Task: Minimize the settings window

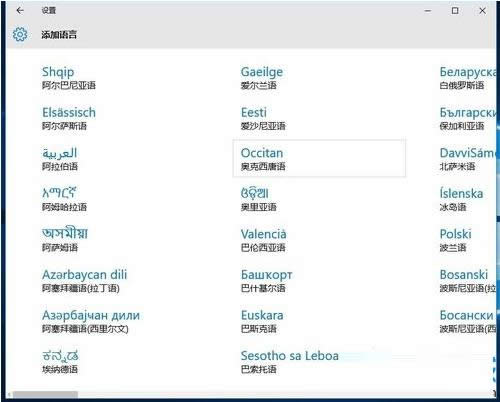Action: click(428, 11)
